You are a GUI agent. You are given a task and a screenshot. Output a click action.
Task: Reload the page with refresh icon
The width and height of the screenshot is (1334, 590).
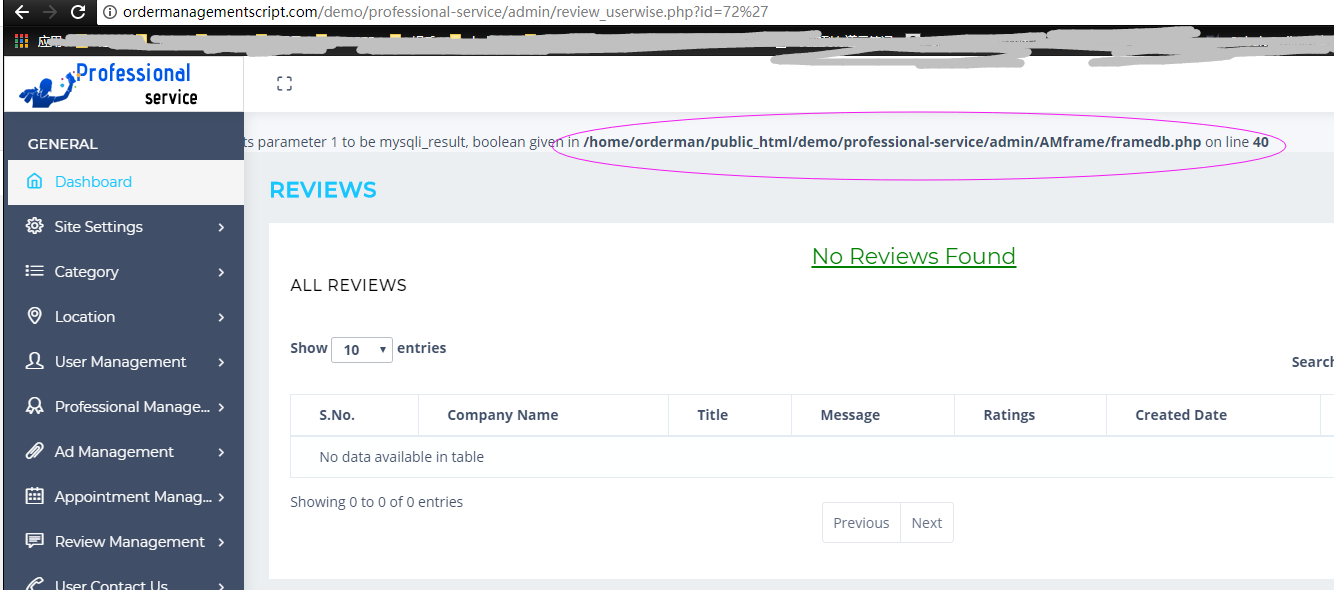78,13
